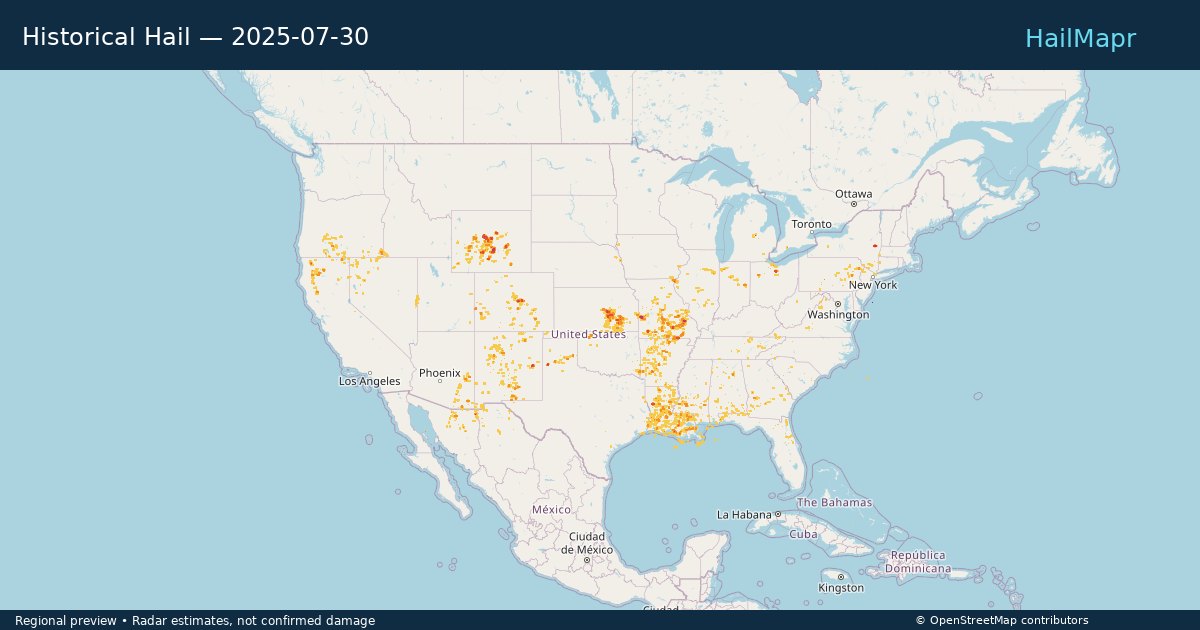Viewport: 1200px width, 630px height.
Task: Select the New York city label
Action: [873, 285]
